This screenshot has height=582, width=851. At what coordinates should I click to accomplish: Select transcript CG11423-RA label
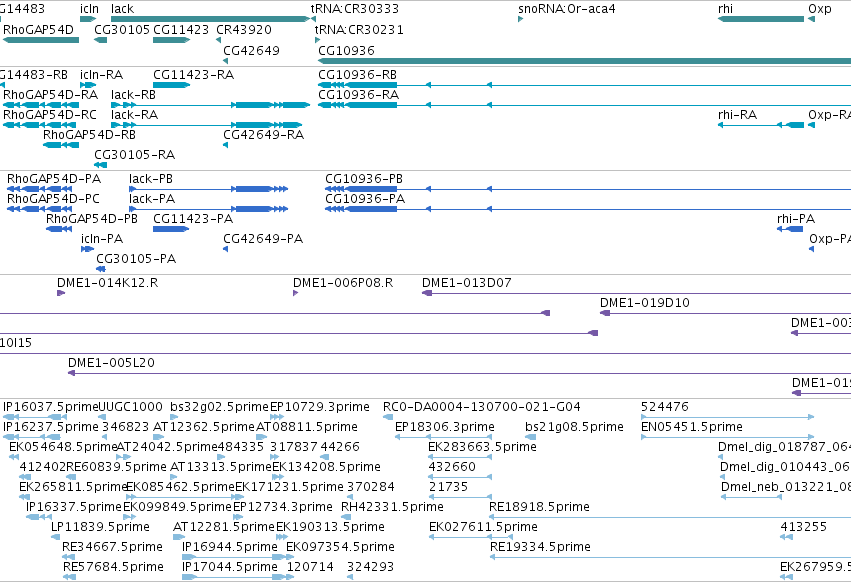(x=193, y=74)
